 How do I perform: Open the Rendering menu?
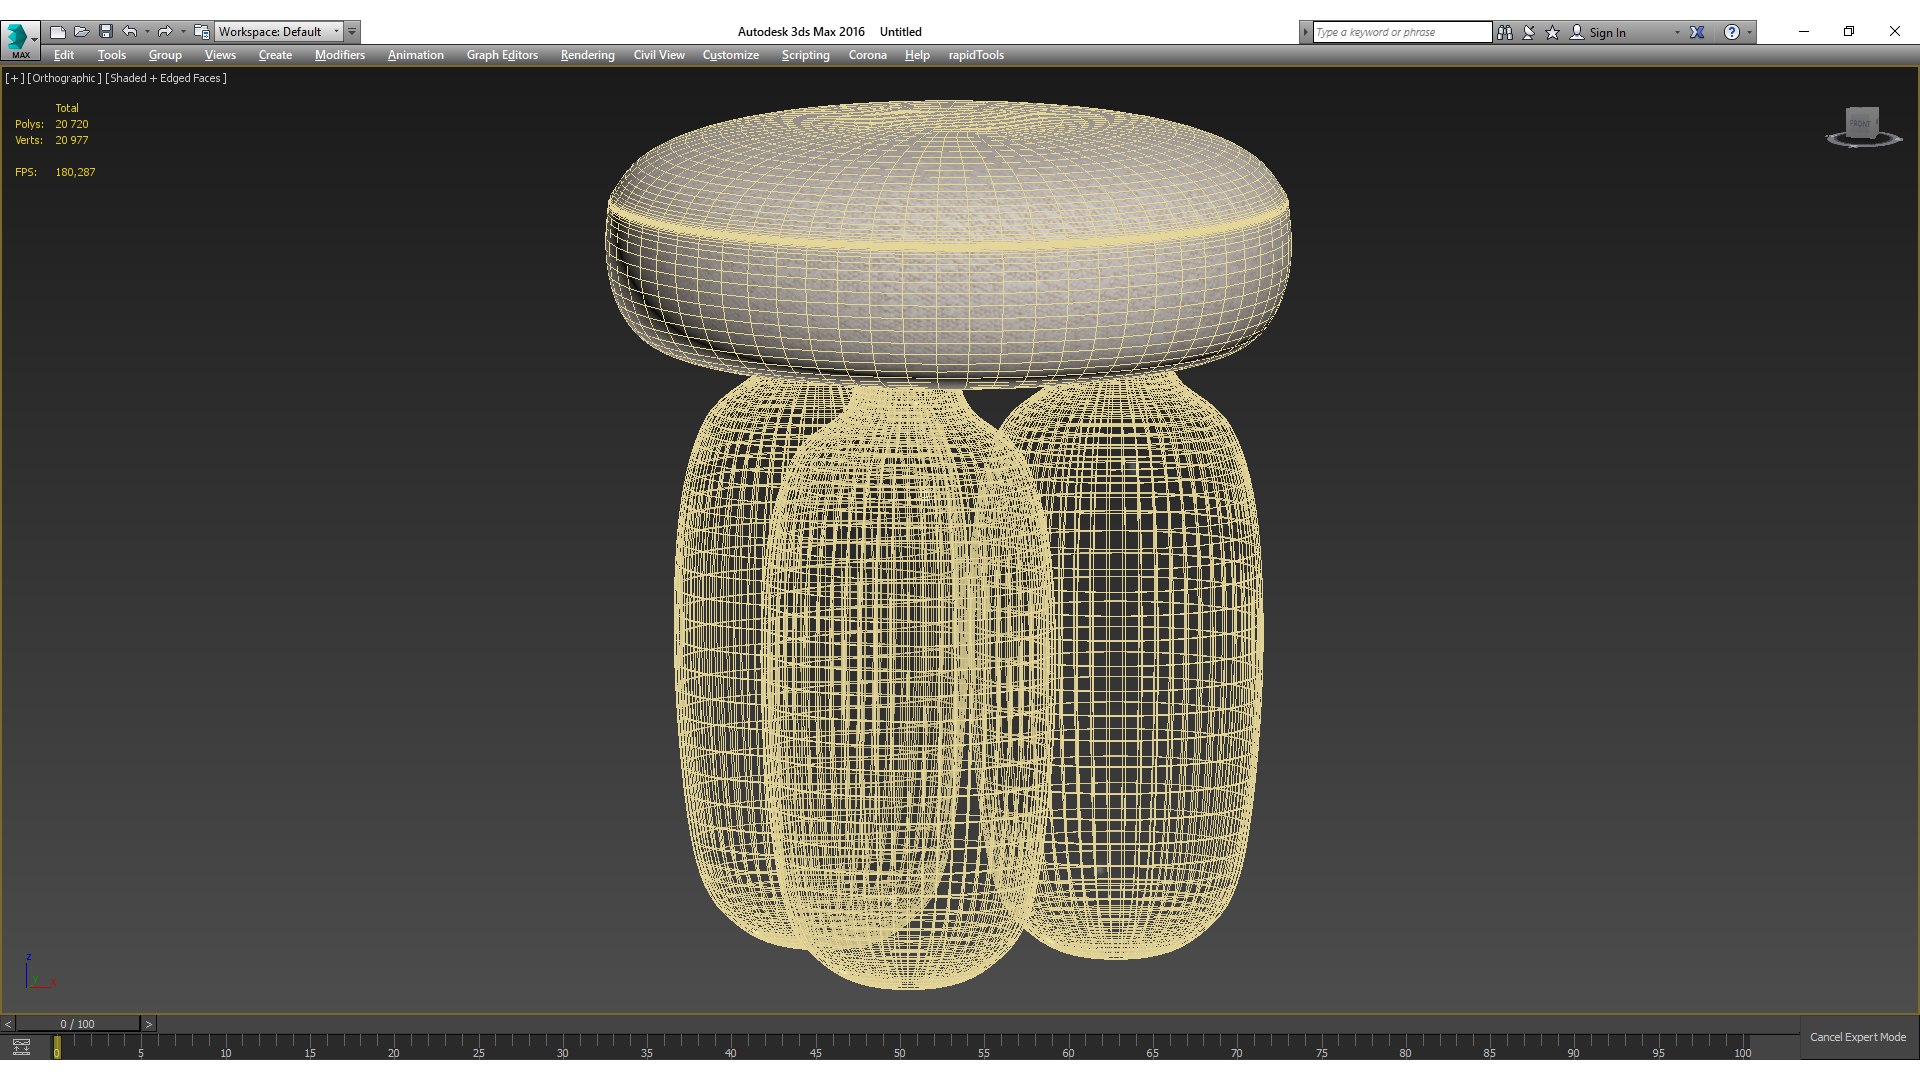(x=587, y=55)
